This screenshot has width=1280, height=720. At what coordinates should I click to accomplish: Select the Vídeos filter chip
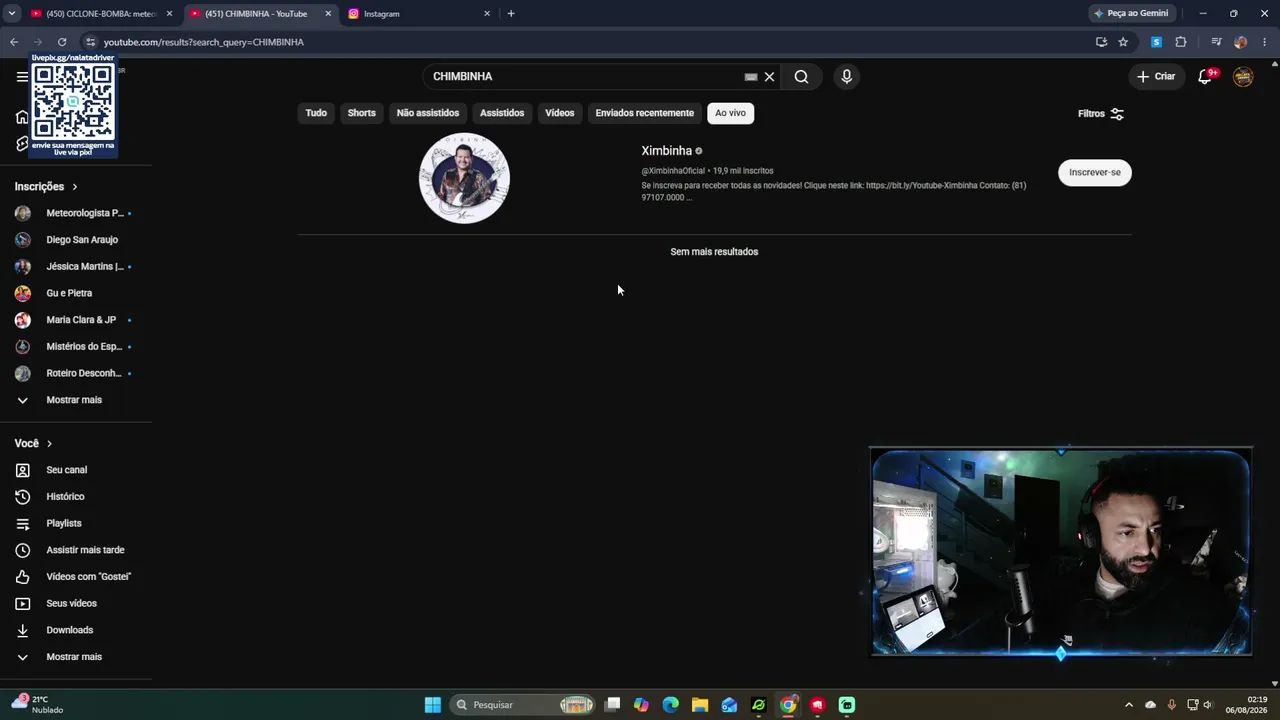(560, 113)
